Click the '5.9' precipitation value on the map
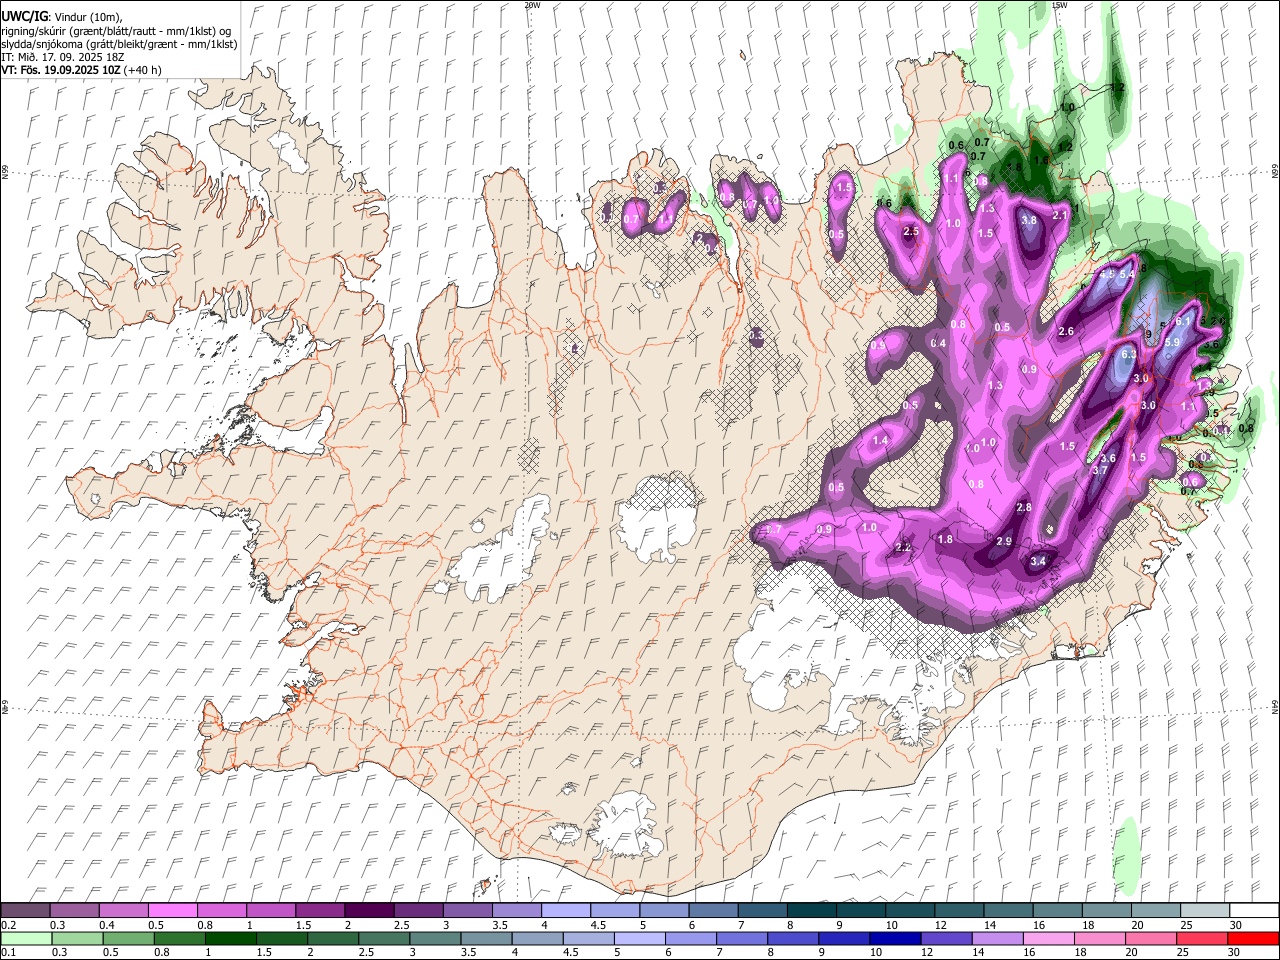1280x960 pixels. (x=1173, y=342)
